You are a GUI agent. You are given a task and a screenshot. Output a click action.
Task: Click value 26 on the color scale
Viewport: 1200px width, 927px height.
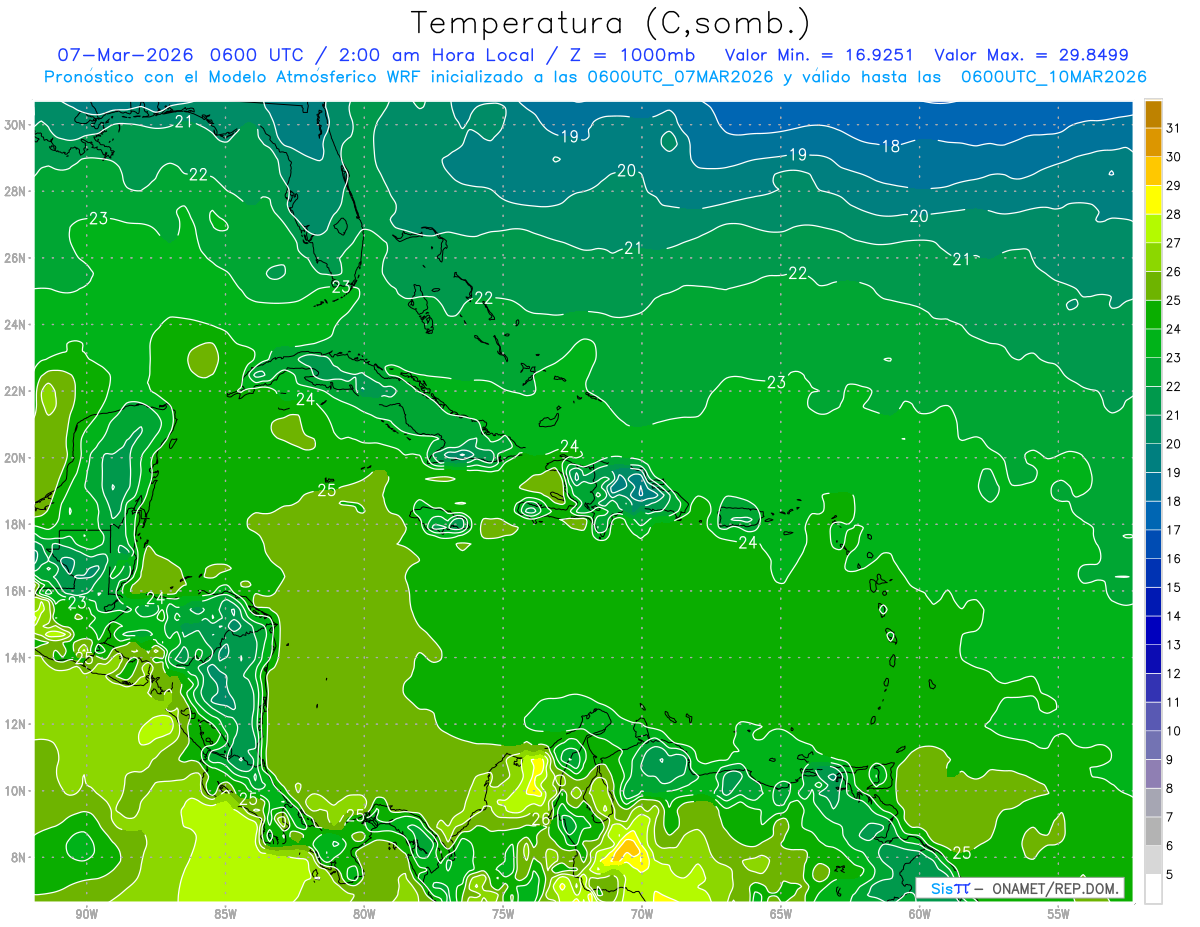(x=1174, y=271)
